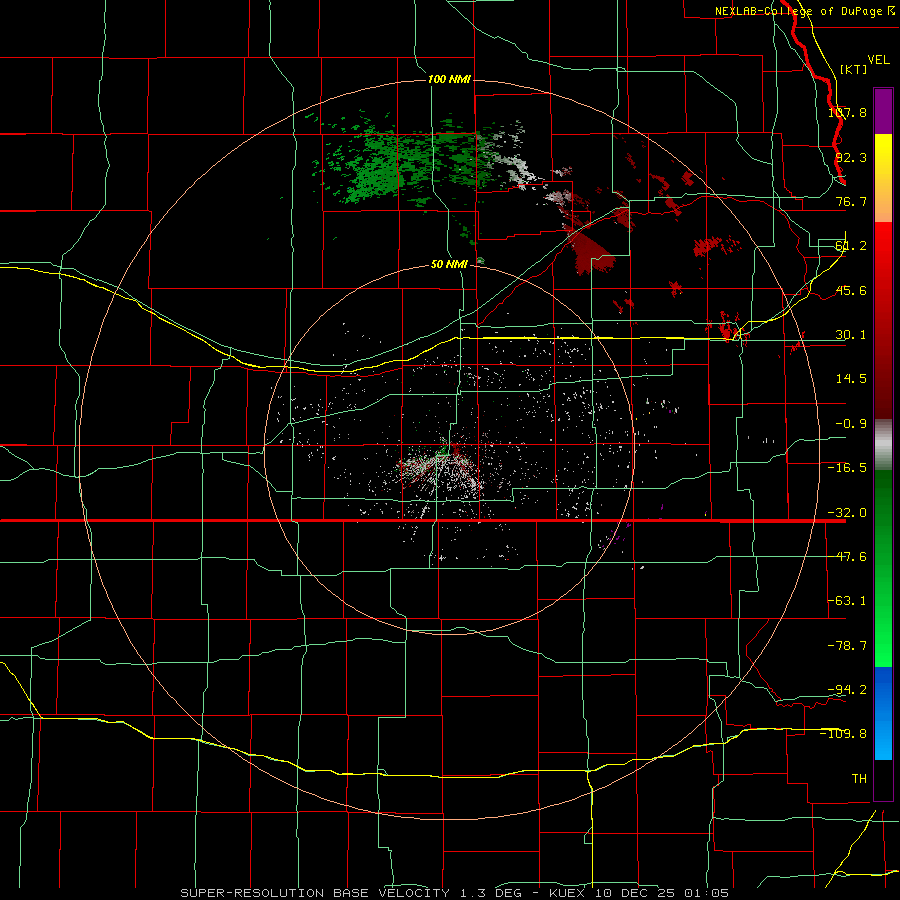Viewport: 900px width, 900px height.
Task: Select the 30.1 velocity scale value
Action: 851,335
